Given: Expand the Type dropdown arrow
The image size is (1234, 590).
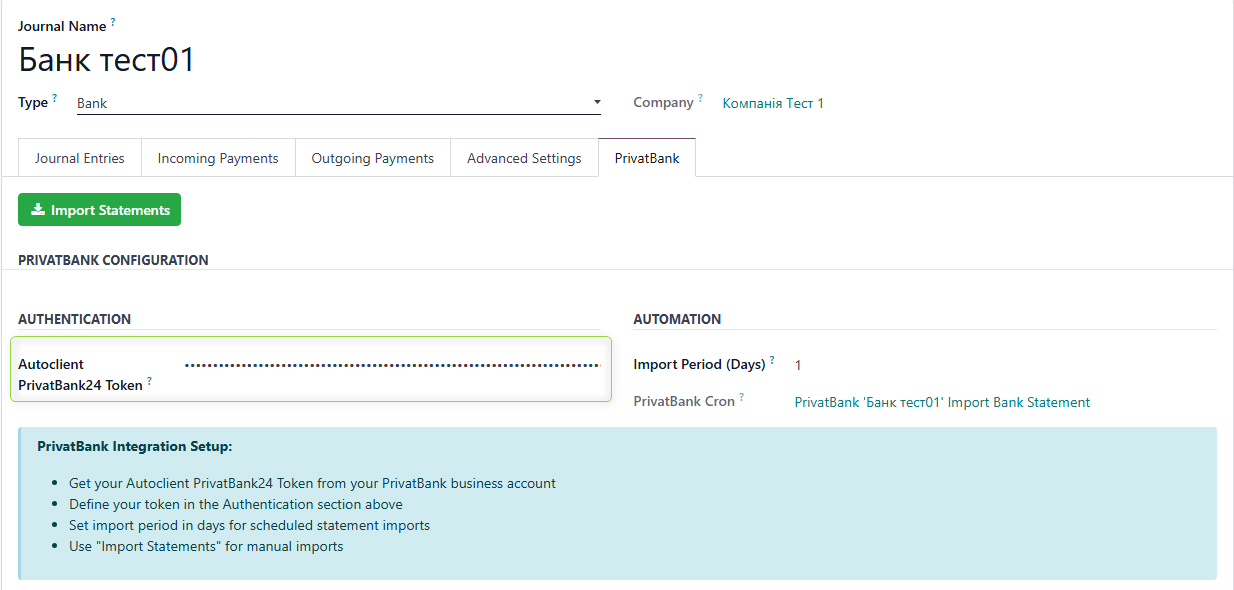Looking at the screenshot, I should (x=597, y=102).
